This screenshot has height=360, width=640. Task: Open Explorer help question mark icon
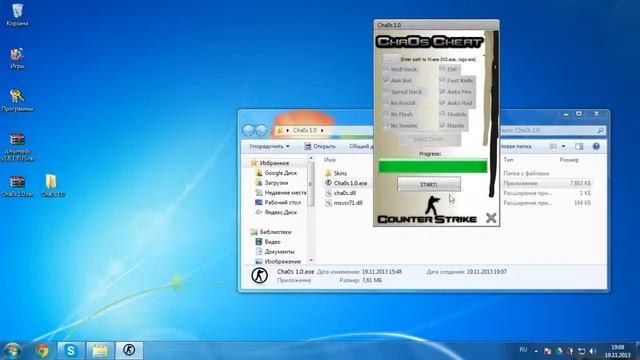click(x=596, y=146)
